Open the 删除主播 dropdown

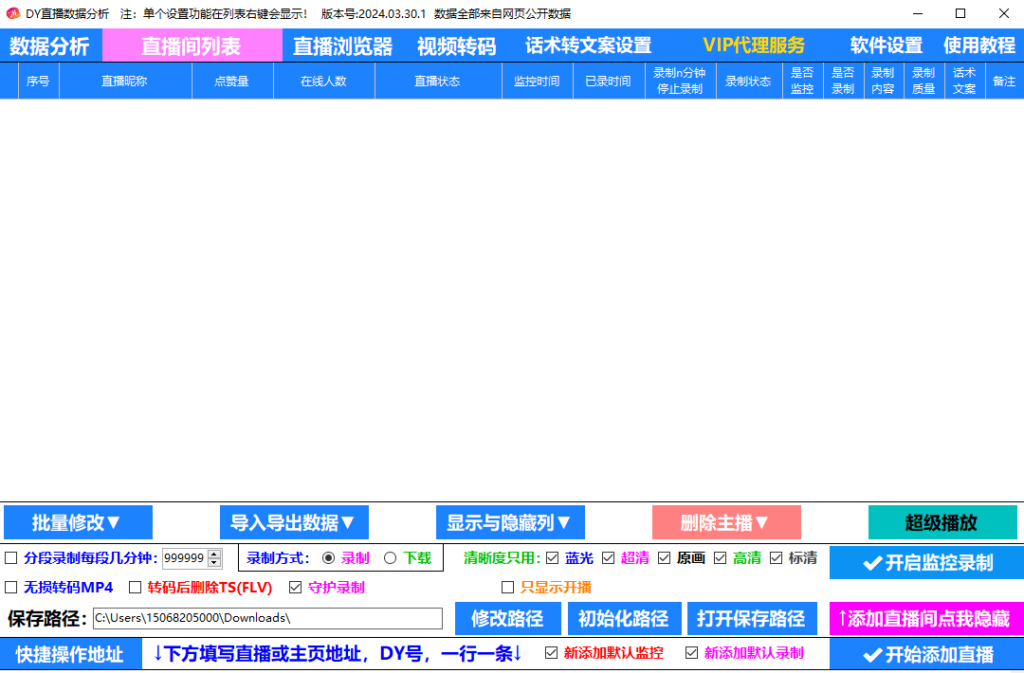pyautogui.click(x=728, y=521)
